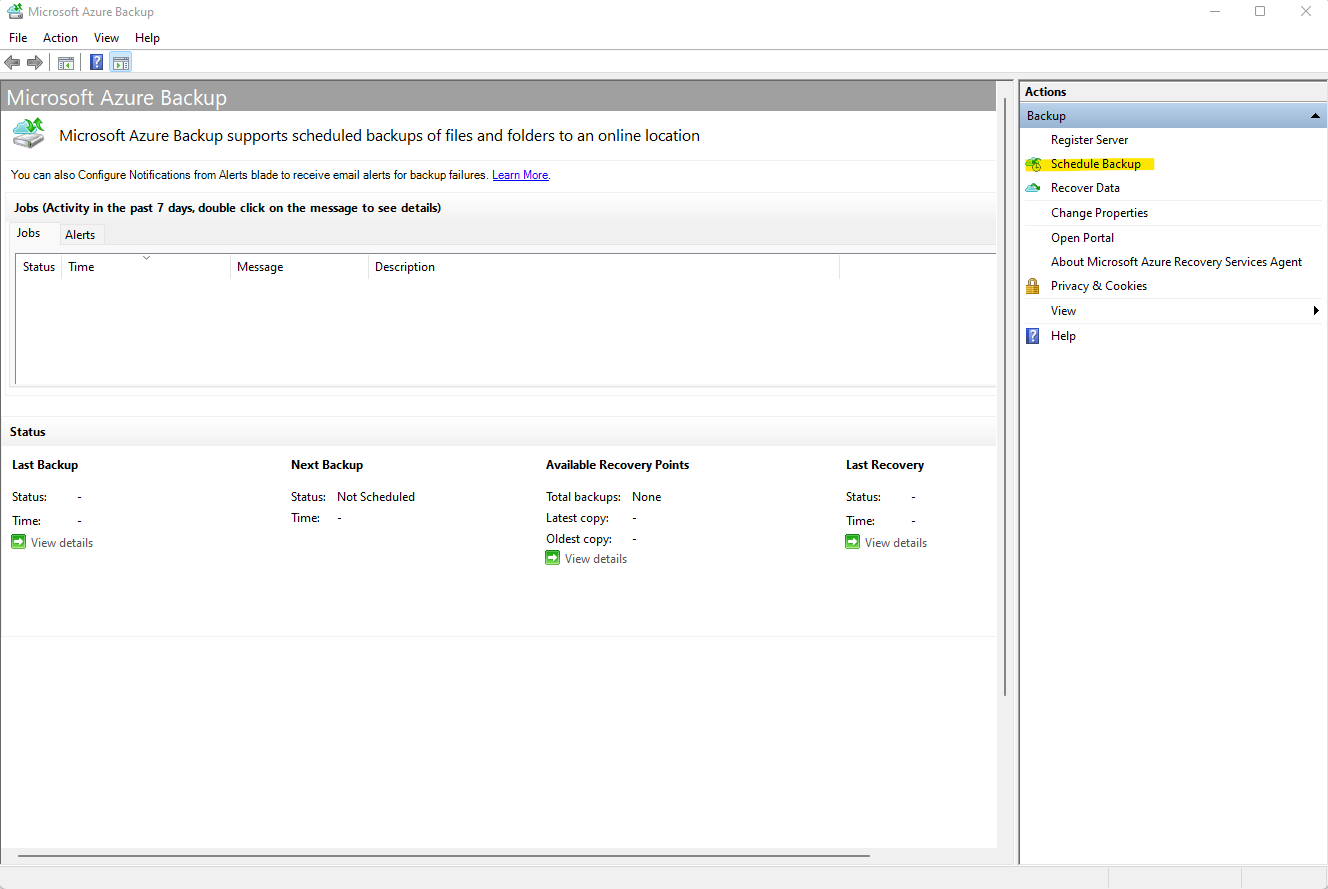Screen dimensions: 1328x889
Task: Open Change Properties action
Action: tap(1099, 213)
